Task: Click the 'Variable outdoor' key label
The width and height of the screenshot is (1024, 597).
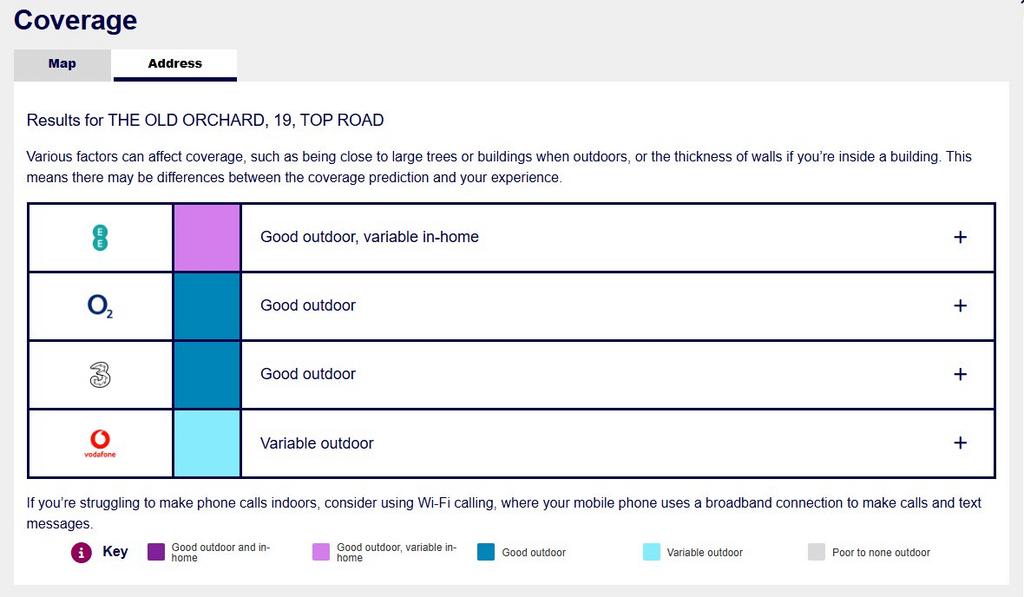Action: 705,553
